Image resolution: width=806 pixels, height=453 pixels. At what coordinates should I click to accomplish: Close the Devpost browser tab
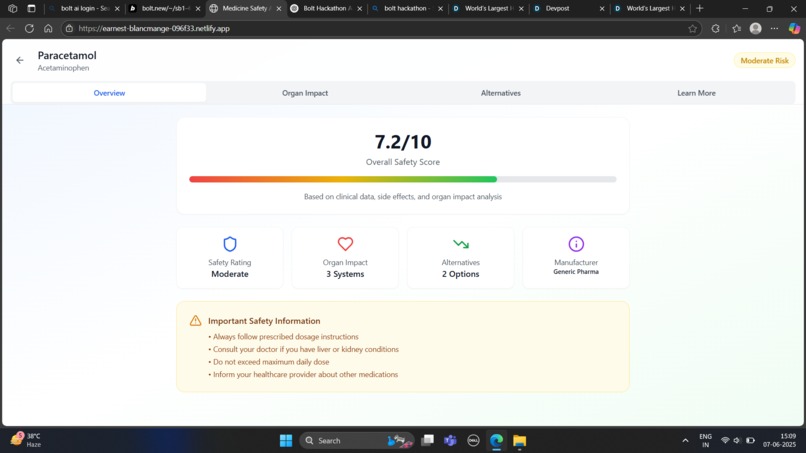pyautogui.click(x=602, y=9)
